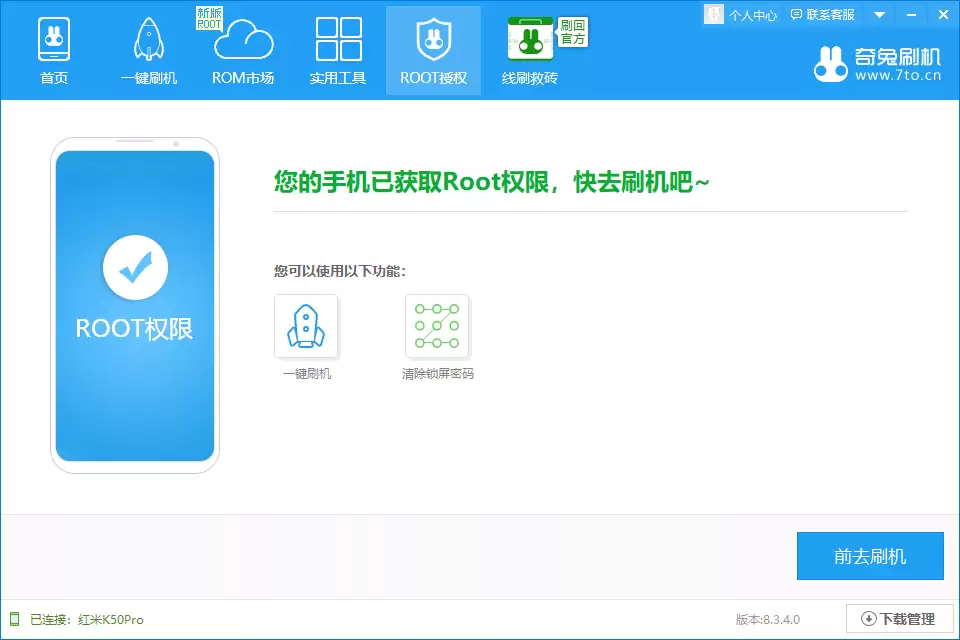Click the 刷回官方 badge next to 线刷救砖
Screen dimensions: 960x640
(x=572, y=30)
